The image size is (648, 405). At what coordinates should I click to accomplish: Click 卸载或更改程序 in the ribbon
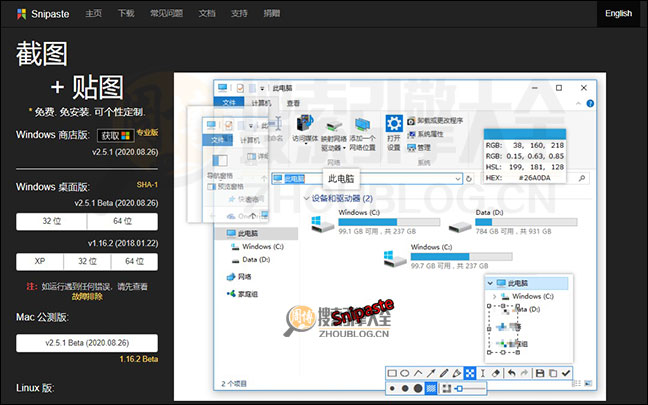(435, 121)
